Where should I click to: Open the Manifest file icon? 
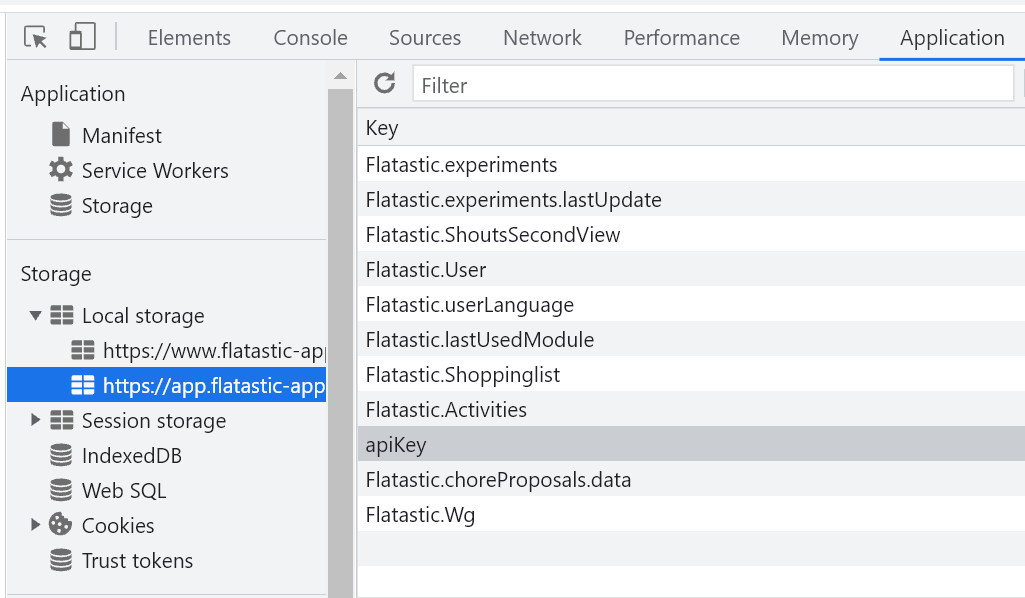point(61,135)
